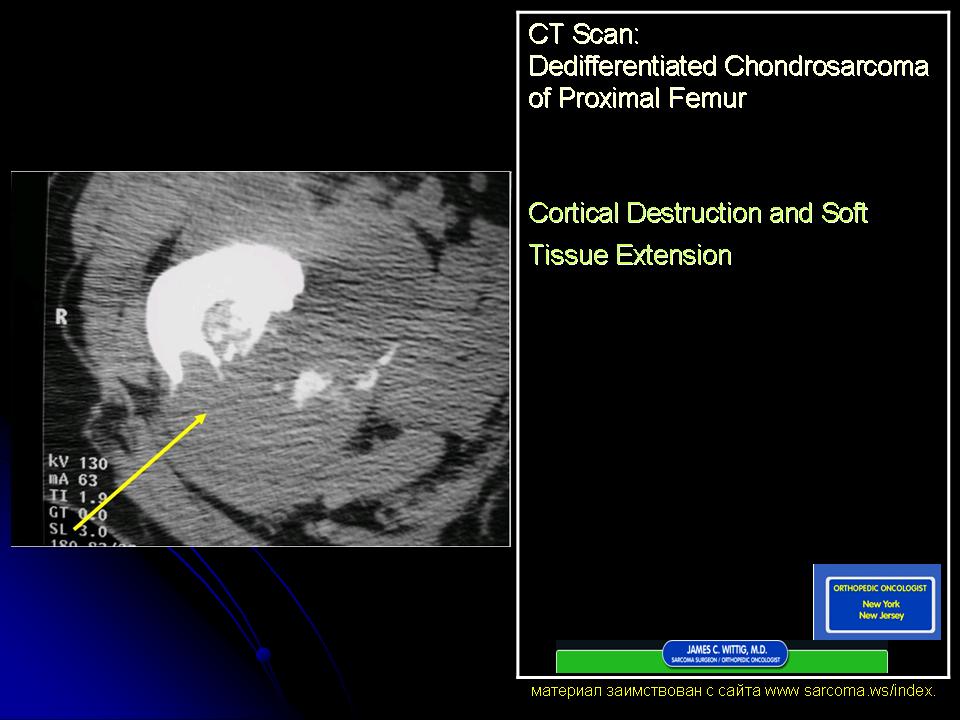Click the green banner bar right of nameplate
Viewport: 960px width, 720px height.
point(838,661)
